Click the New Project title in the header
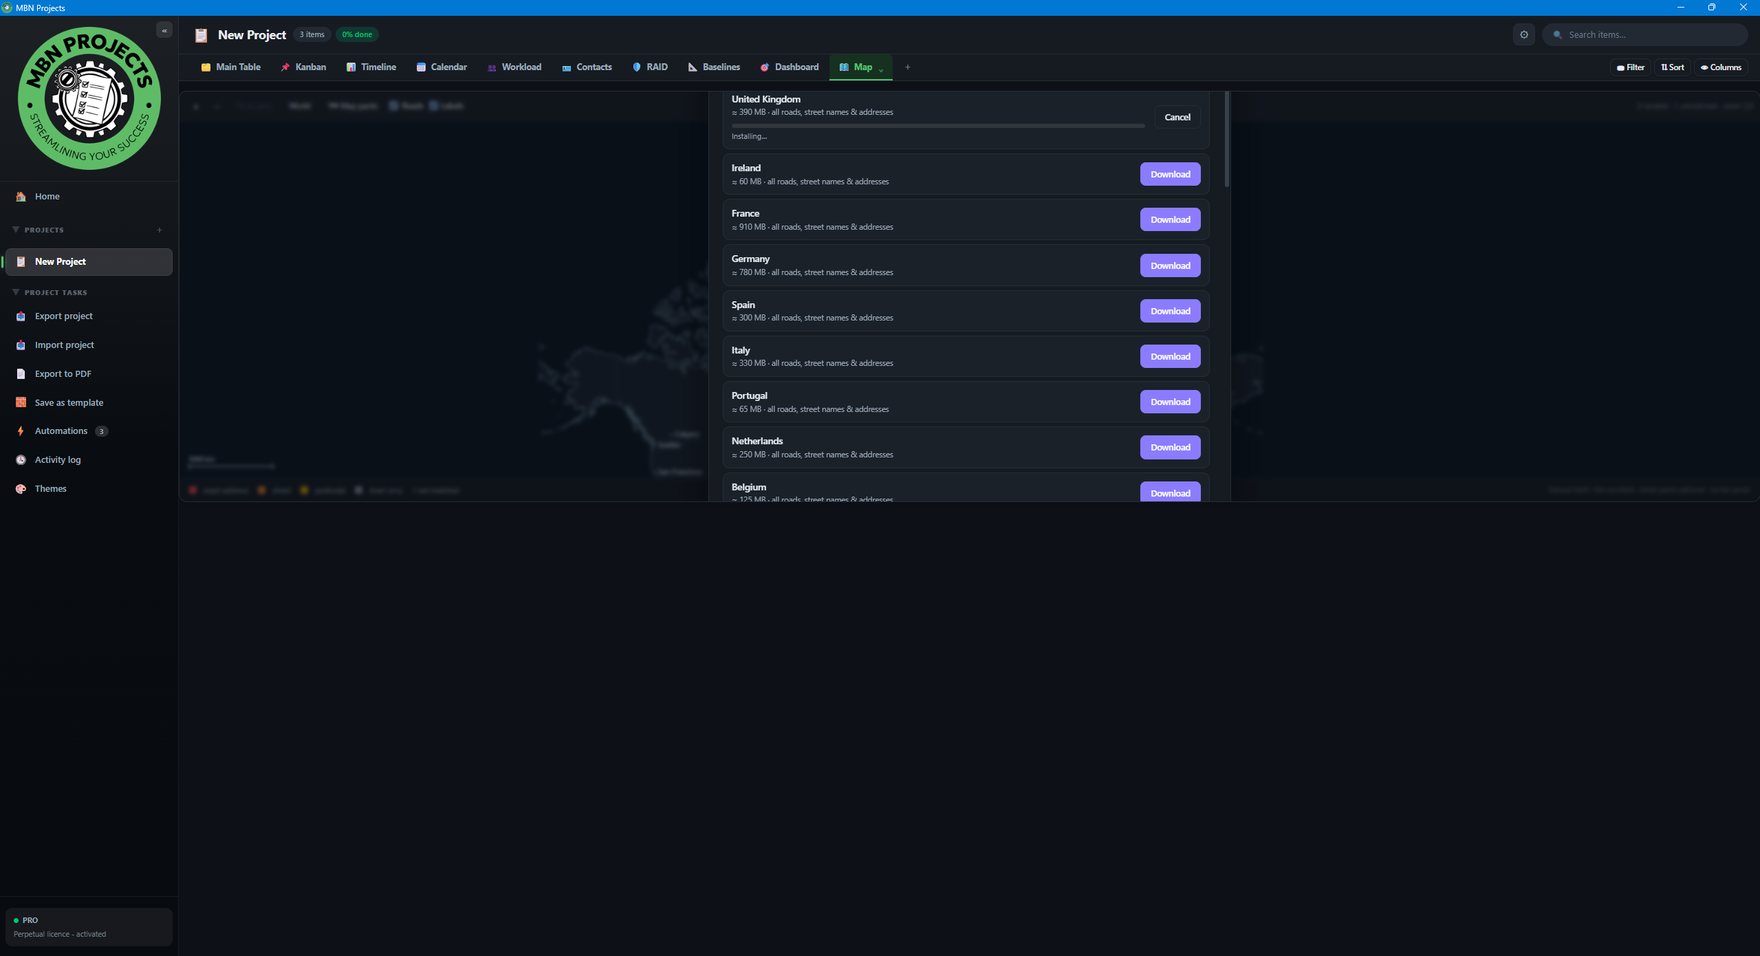 [x=252, y=35]
